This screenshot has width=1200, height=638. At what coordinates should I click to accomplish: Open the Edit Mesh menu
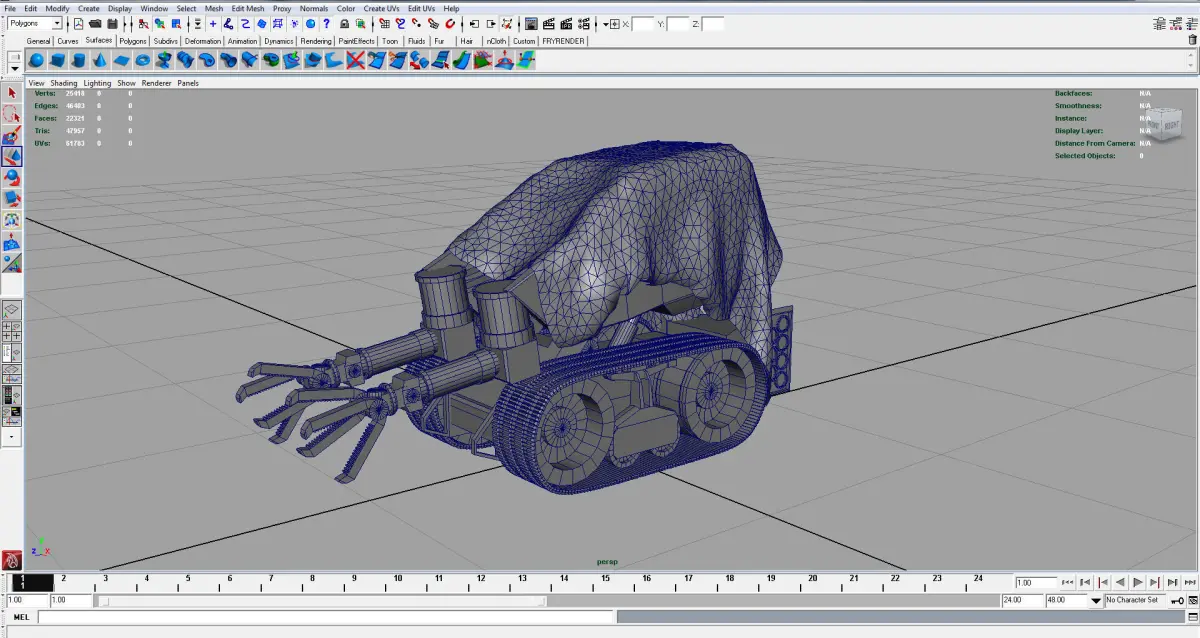point(247,8)
